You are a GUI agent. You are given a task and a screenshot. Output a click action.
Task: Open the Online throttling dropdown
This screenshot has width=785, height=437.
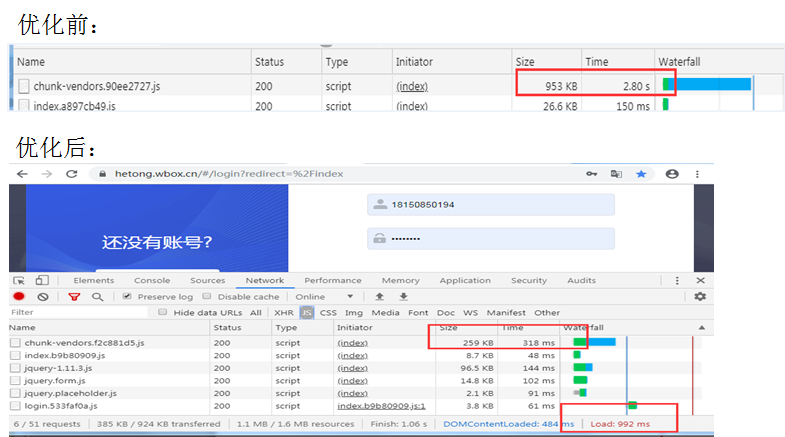pos(324,297)
